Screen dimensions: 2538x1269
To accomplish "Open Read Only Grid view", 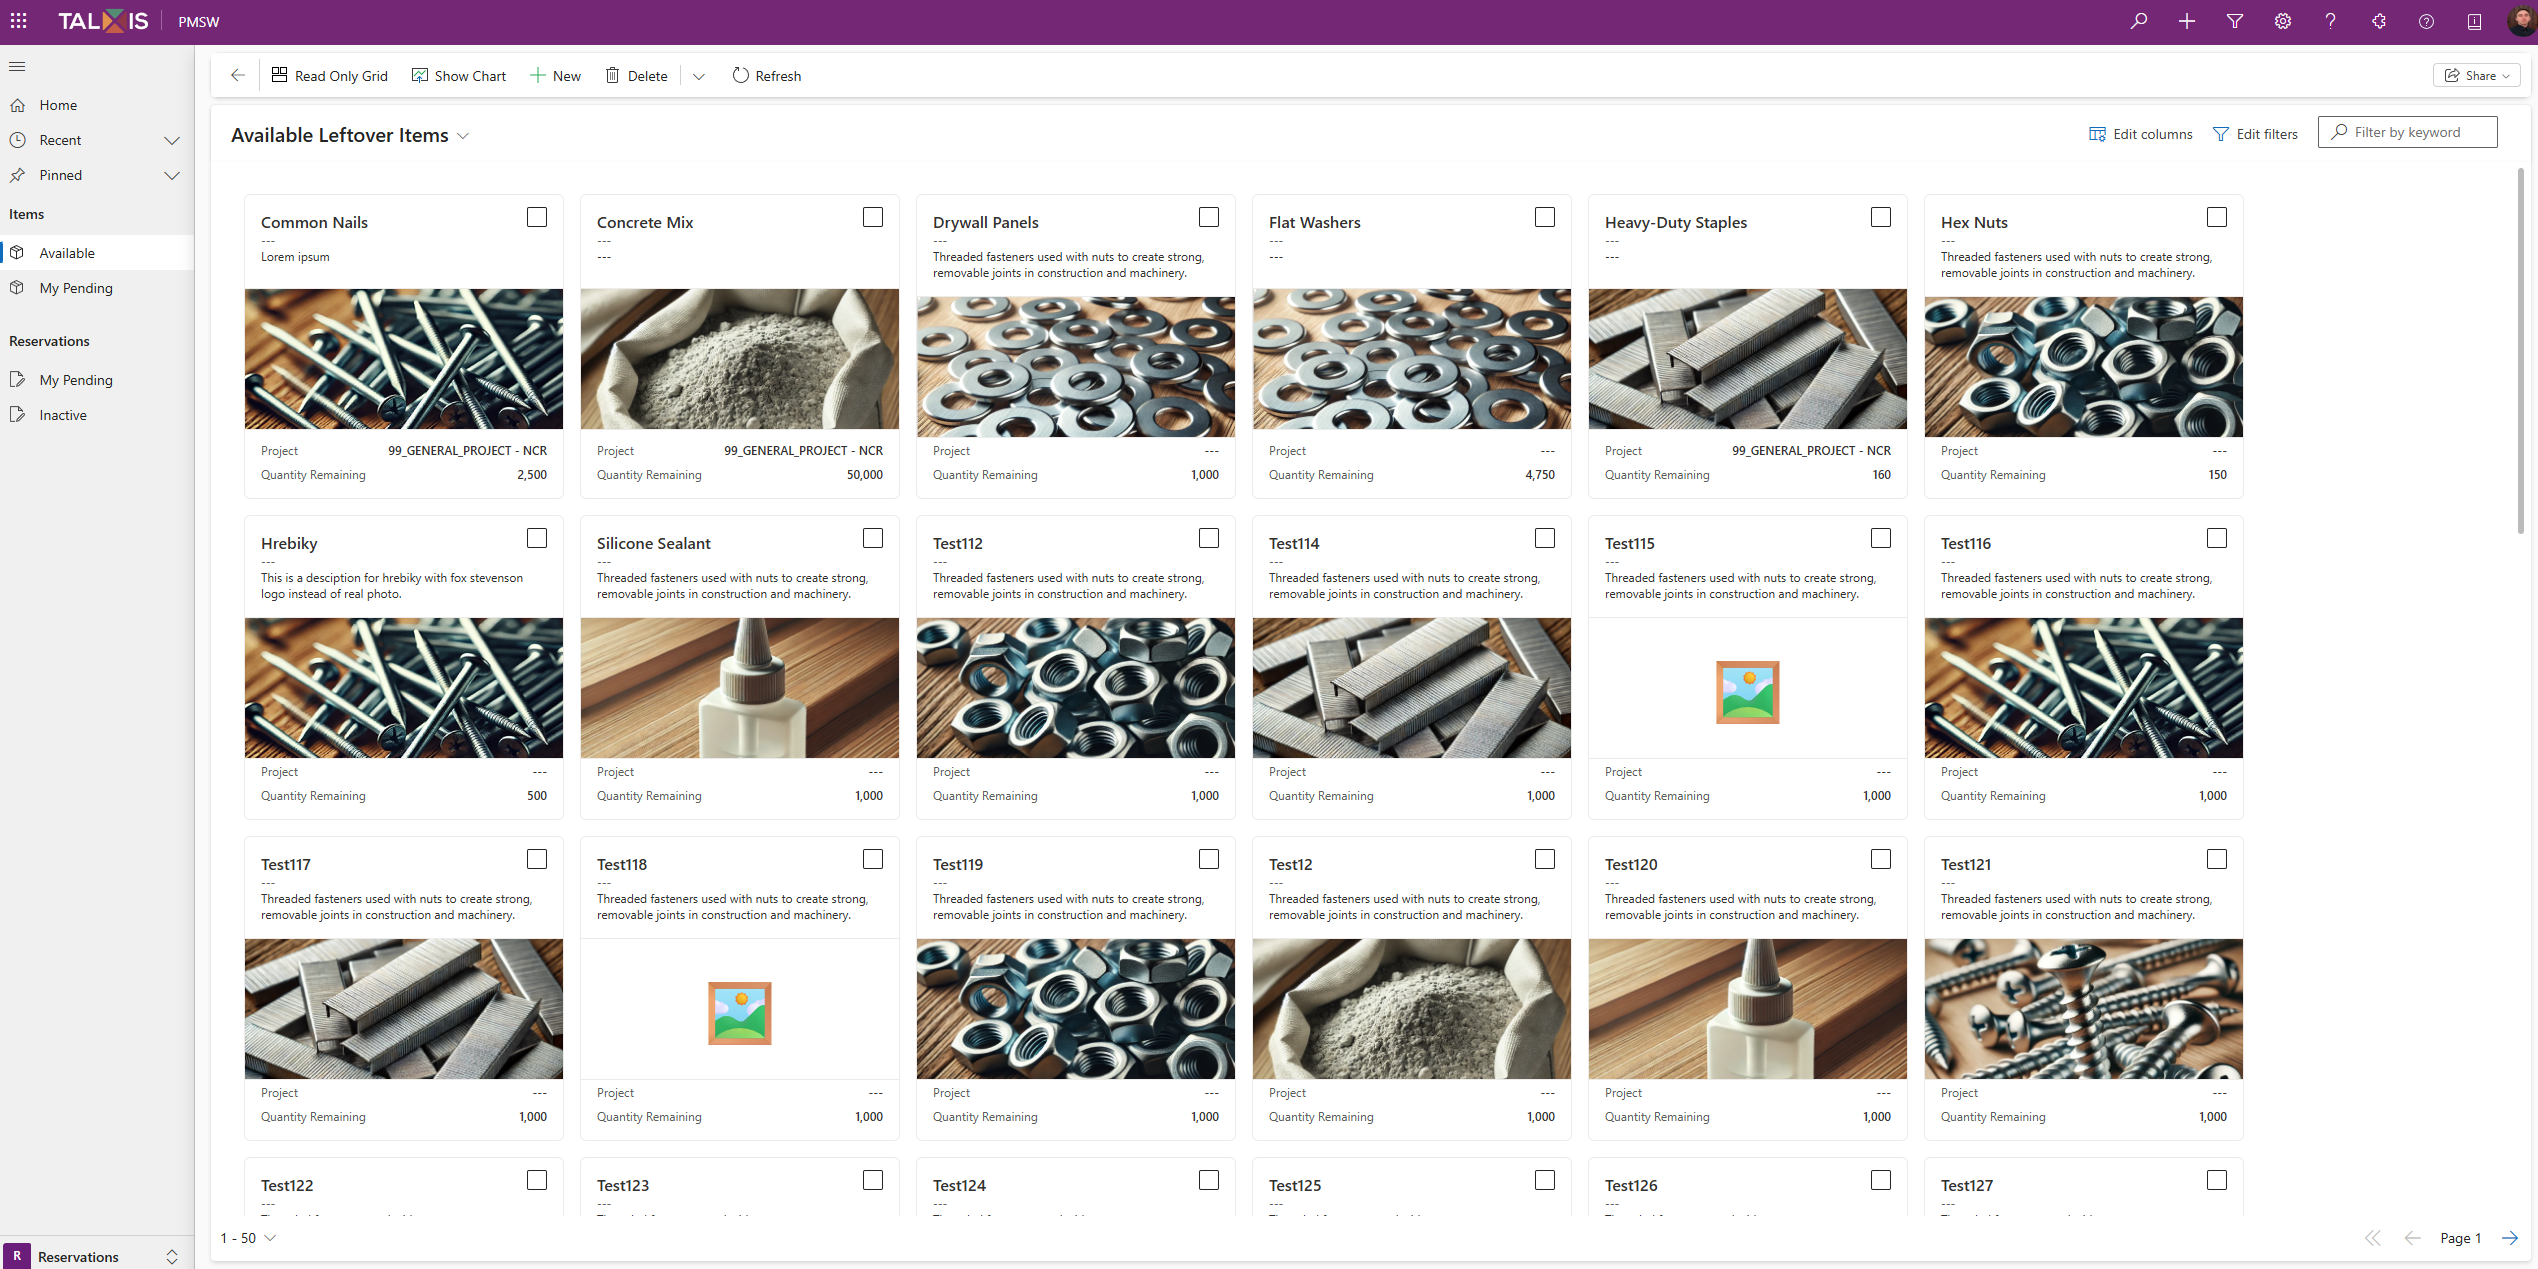I will click(329, 75).
